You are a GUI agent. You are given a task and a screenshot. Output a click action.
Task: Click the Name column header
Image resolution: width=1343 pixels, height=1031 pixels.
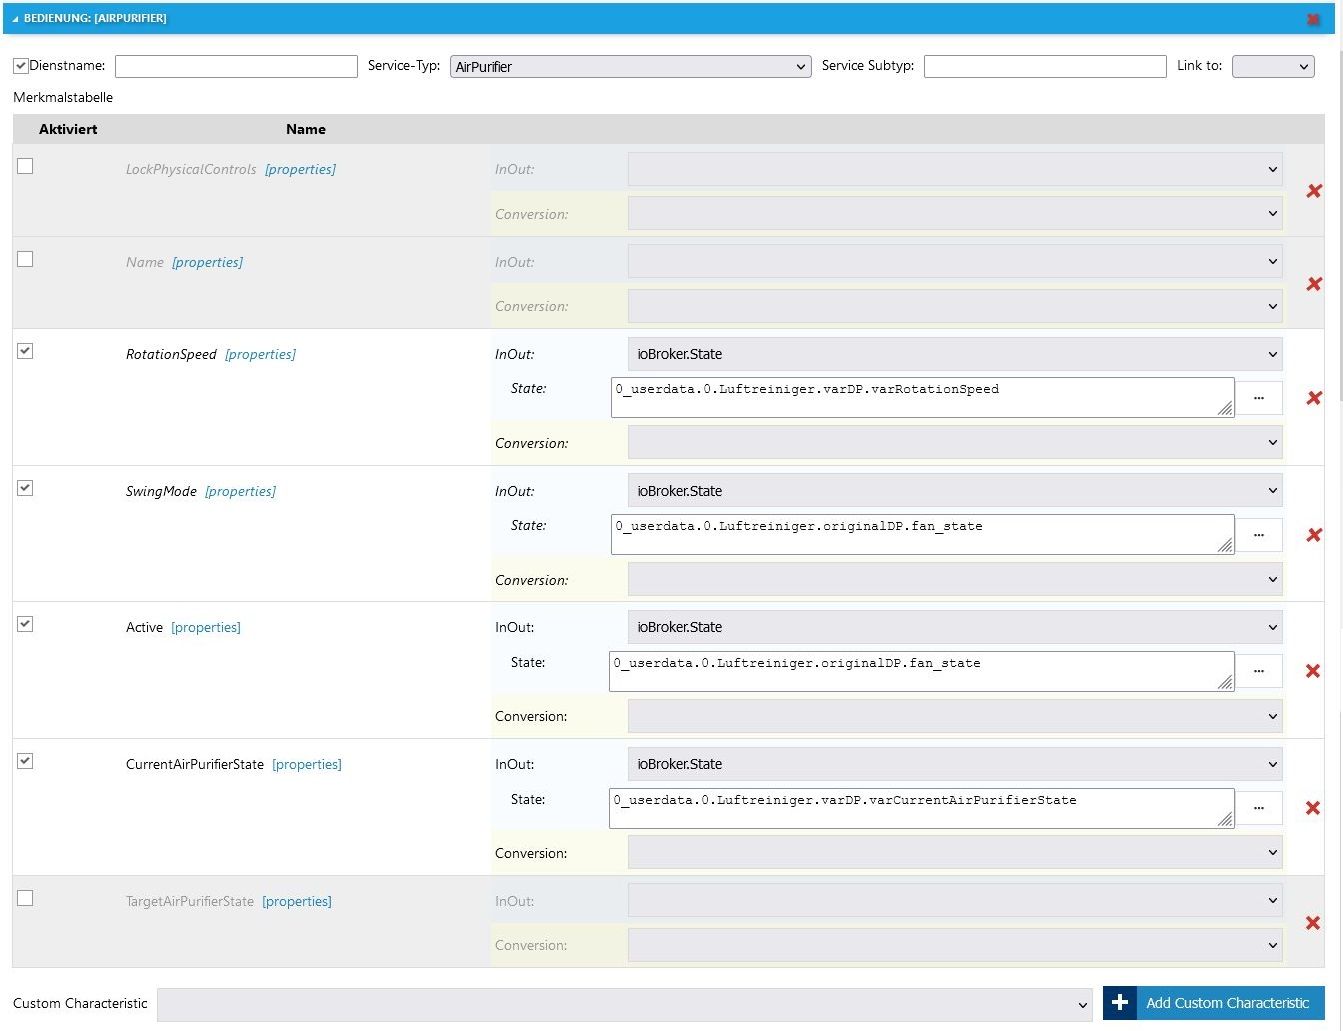306,129
